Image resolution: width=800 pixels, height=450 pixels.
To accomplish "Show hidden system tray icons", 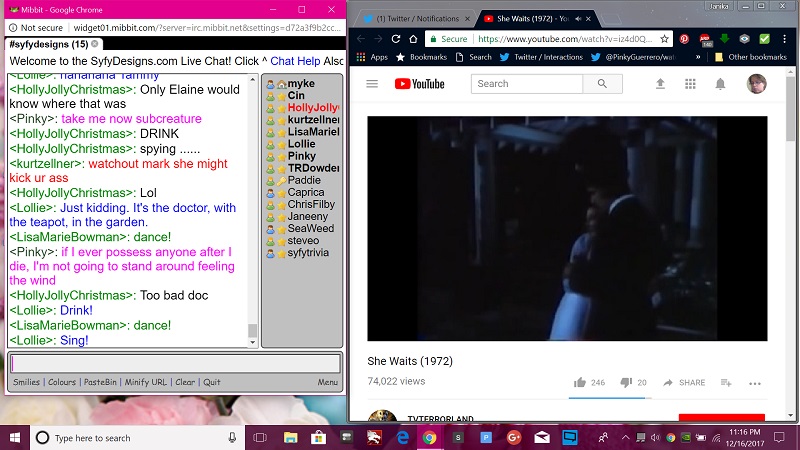I will coord(626,438).
